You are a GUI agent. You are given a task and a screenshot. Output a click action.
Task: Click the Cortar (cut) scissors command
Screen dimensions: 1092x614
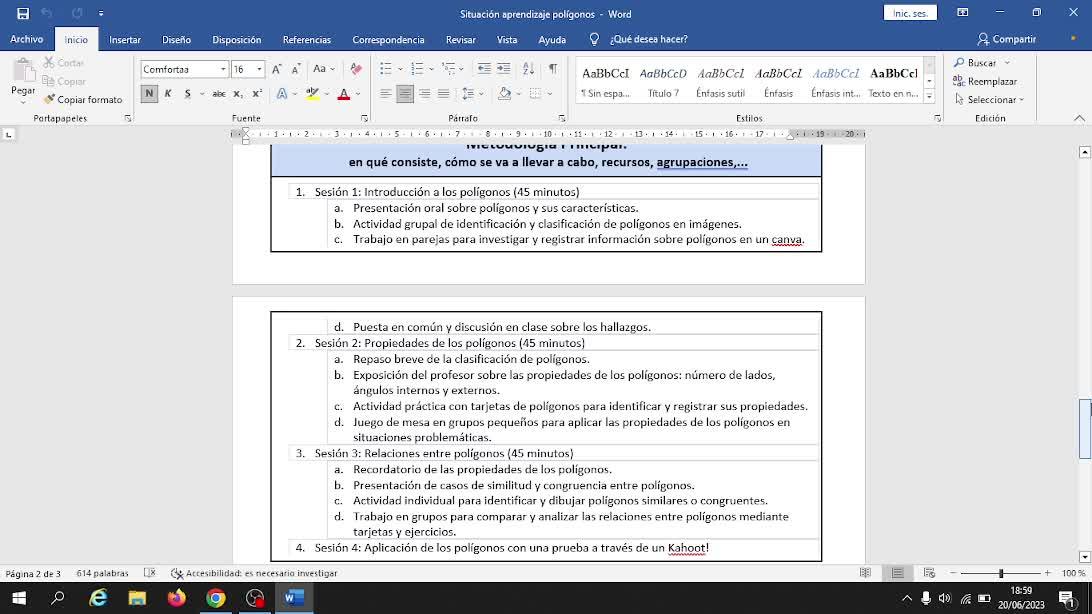[x=63, y=63]
